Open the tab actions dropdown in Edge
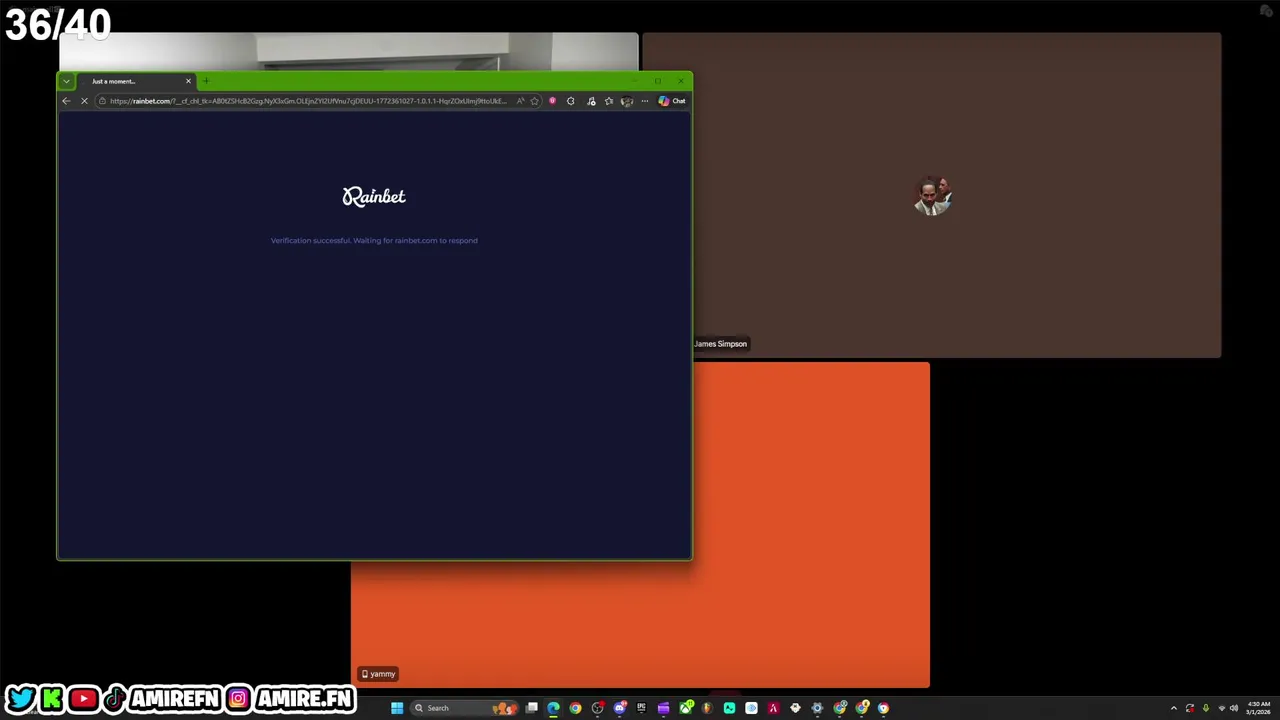Viewport: 1280px width, 720px height. (66, 81)
